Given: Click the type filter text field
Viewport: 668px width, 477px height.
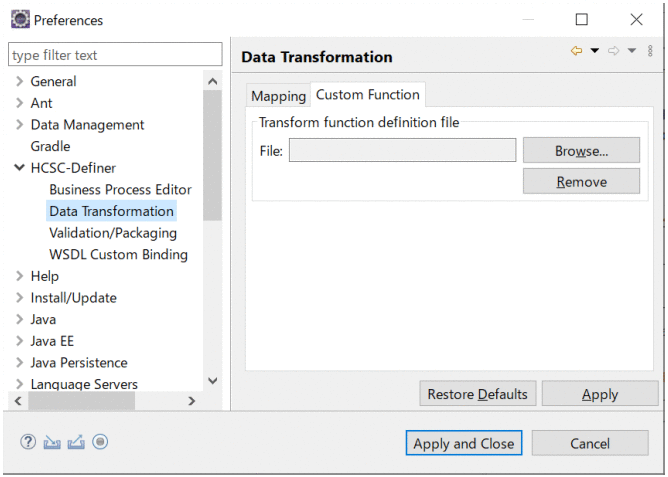Looking at the screenshot, I should [x=115, y=55].
